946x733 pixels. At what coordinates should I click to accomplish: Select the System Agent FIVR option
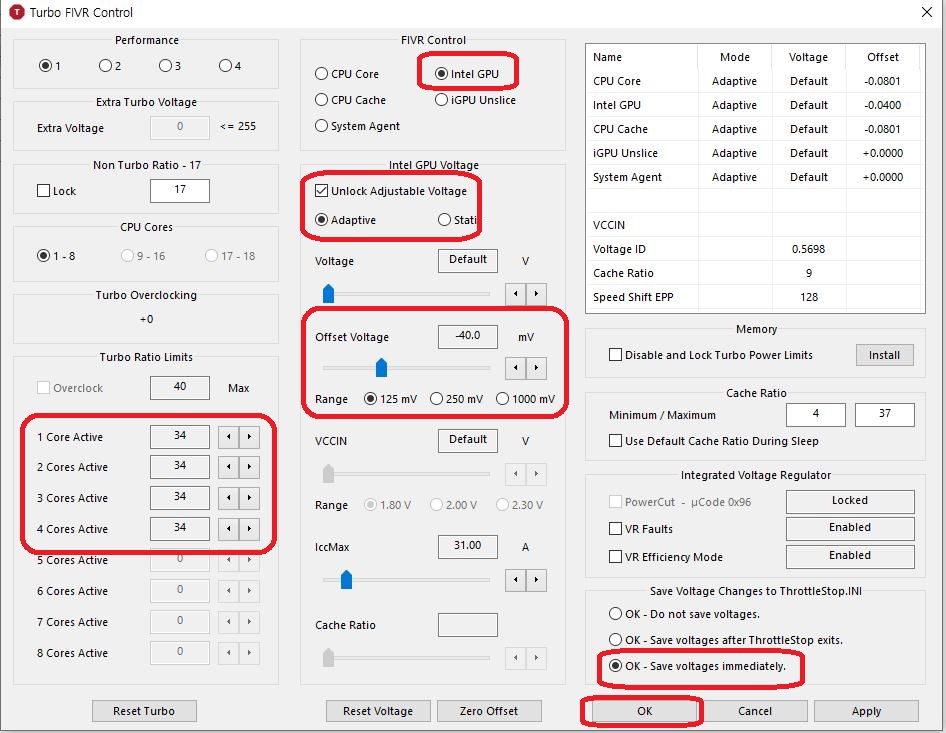tap(357, 125)
